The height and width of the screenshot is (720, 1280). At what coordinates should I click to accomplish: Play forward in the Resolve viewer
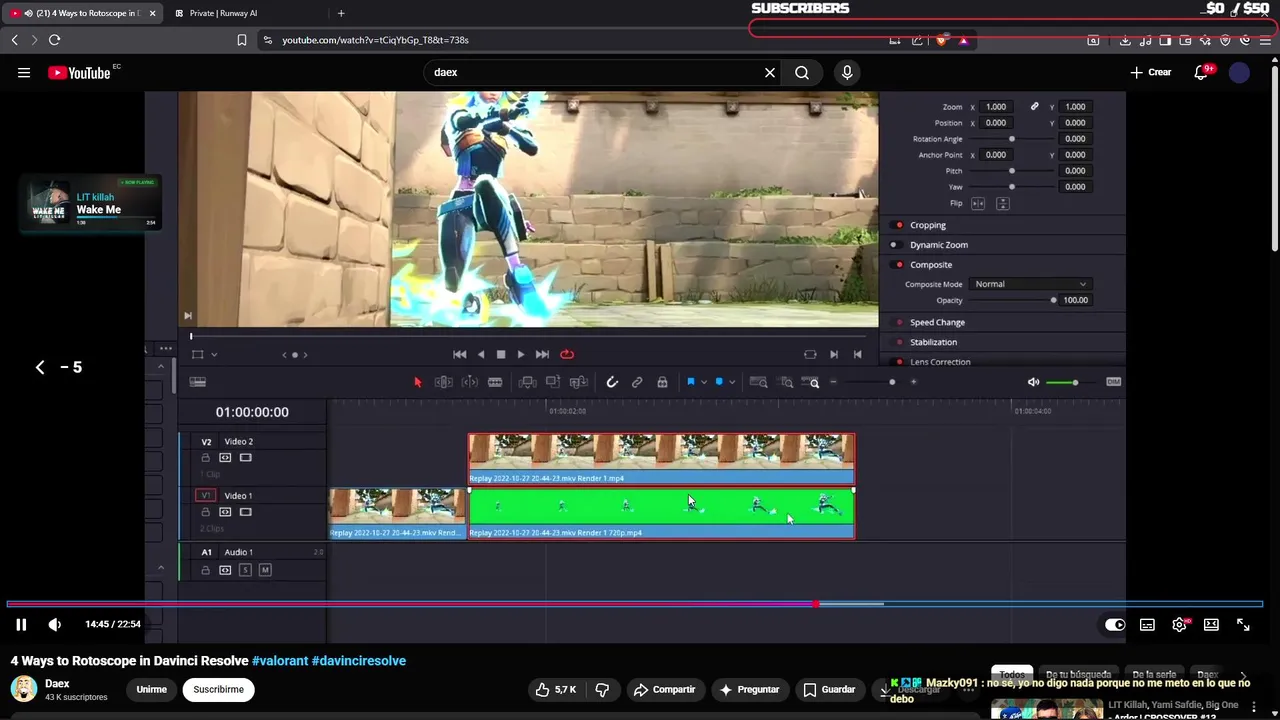coord(521,354)
